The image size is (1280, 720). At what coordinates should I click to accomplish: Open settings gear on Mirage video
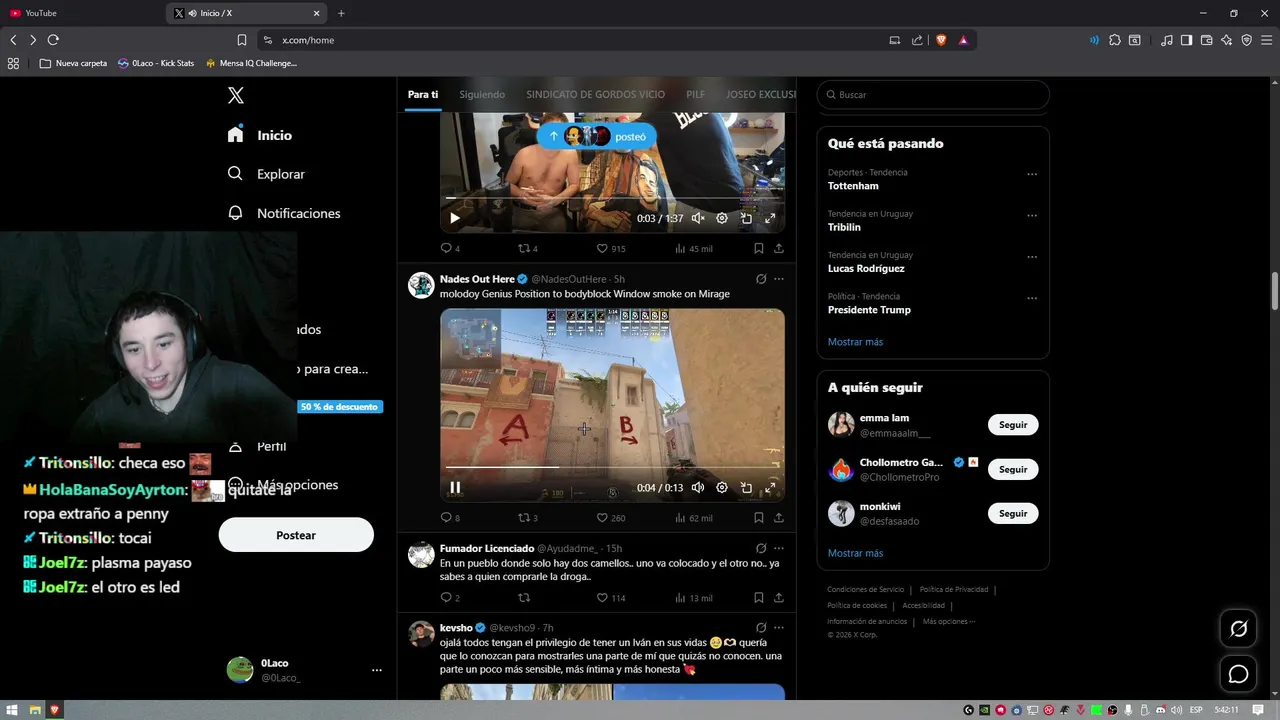pyautogui.click(x=722, y=488)
